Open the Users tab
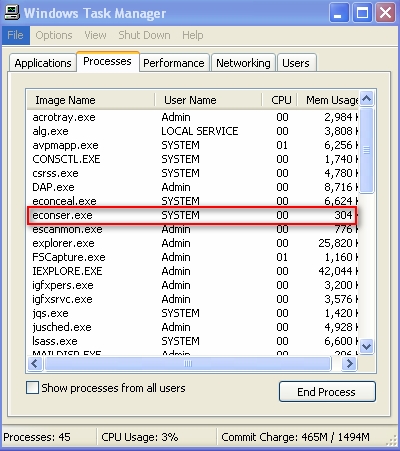 (x=296, y=63)
